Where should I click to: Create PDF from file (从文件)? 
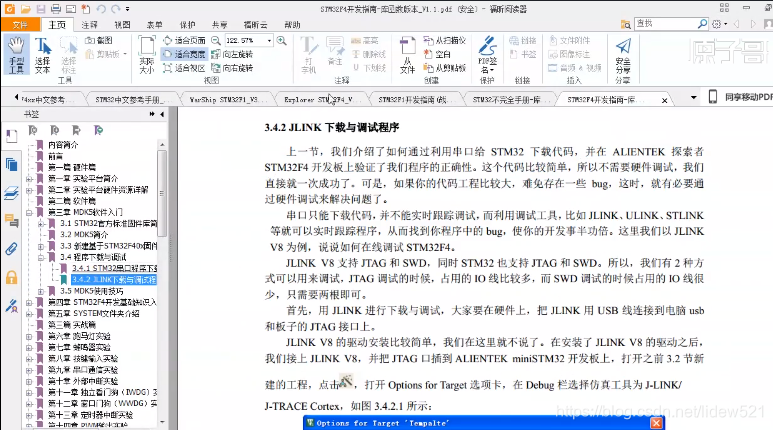point(407,55)
